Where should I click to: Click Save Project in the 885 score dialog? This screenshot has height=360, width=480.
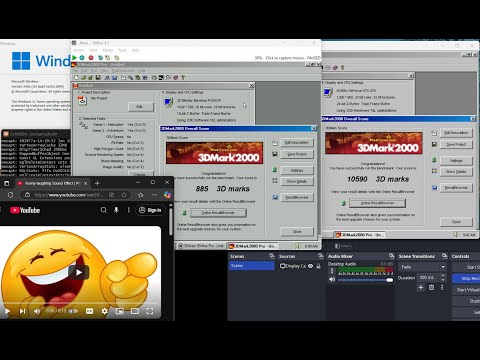tap(297, 154)
